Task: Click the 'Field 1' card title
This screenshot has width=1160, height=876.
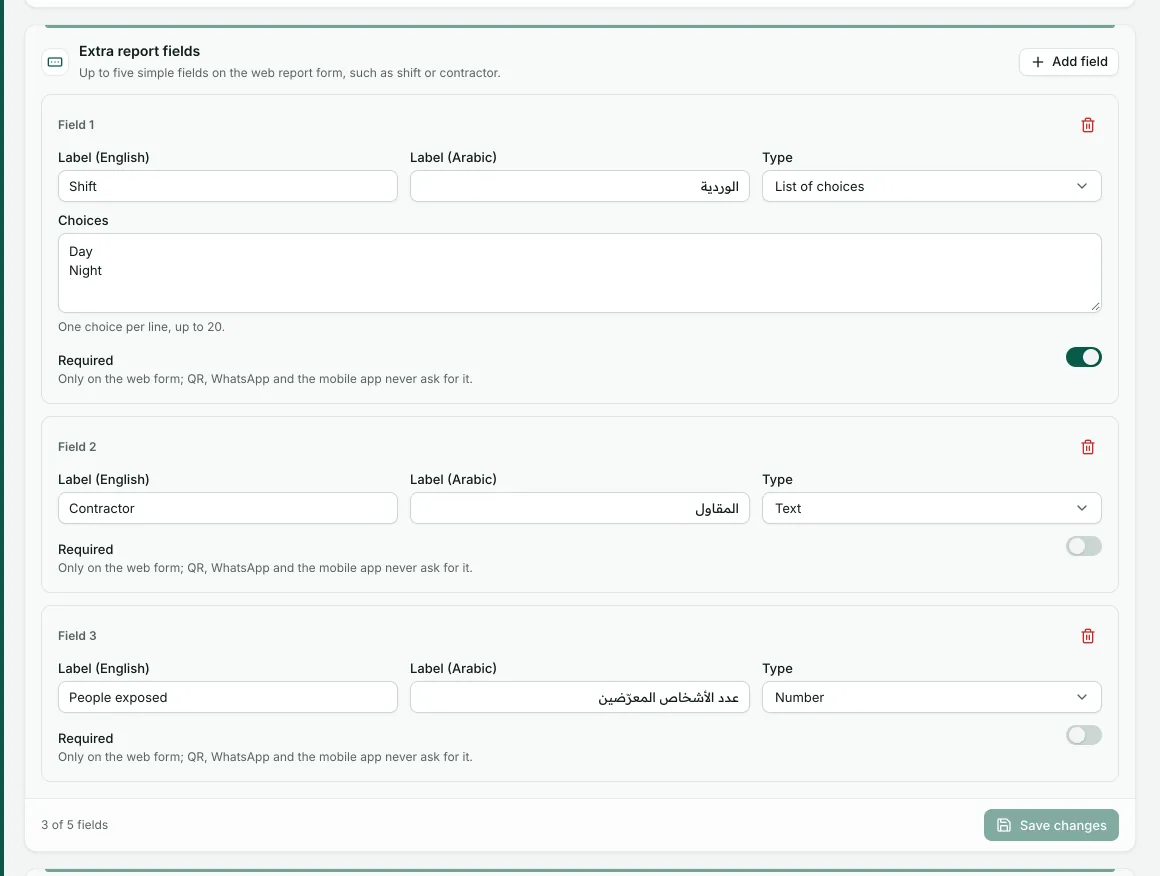Action: [76, 125]
